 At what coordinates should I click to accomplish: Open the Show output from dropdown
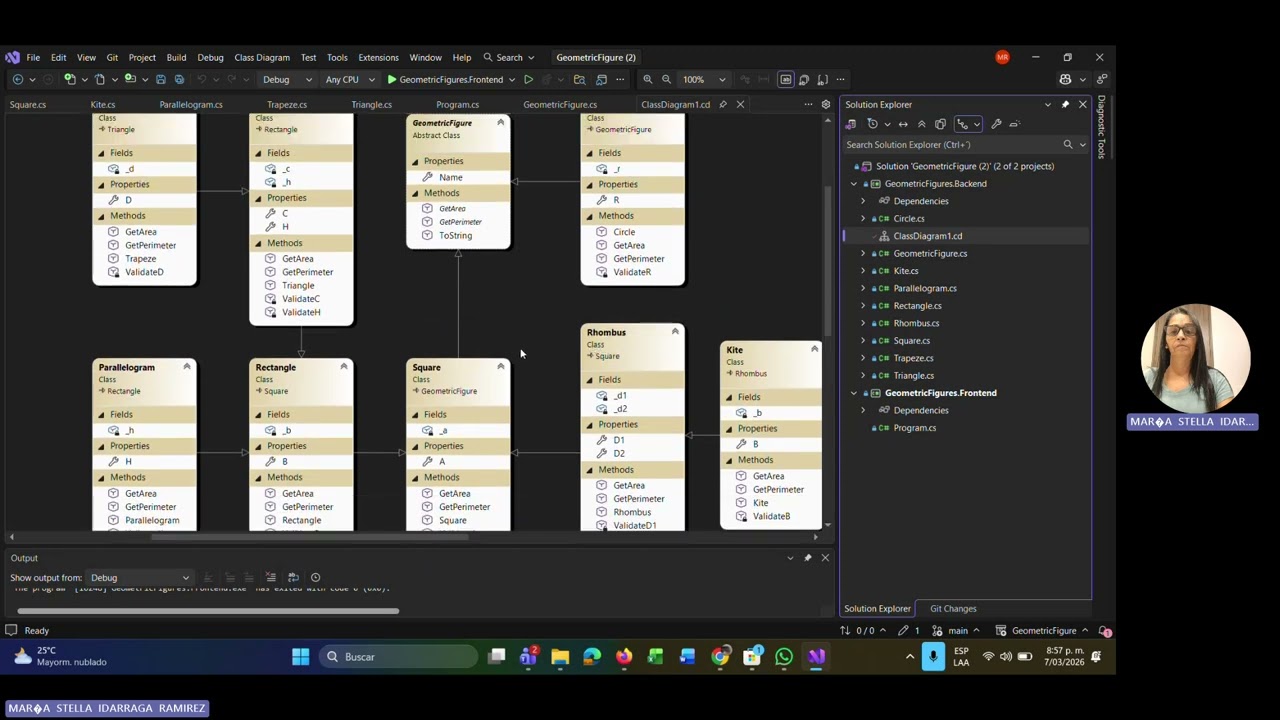pyautogui.click(x=139, y=577)
